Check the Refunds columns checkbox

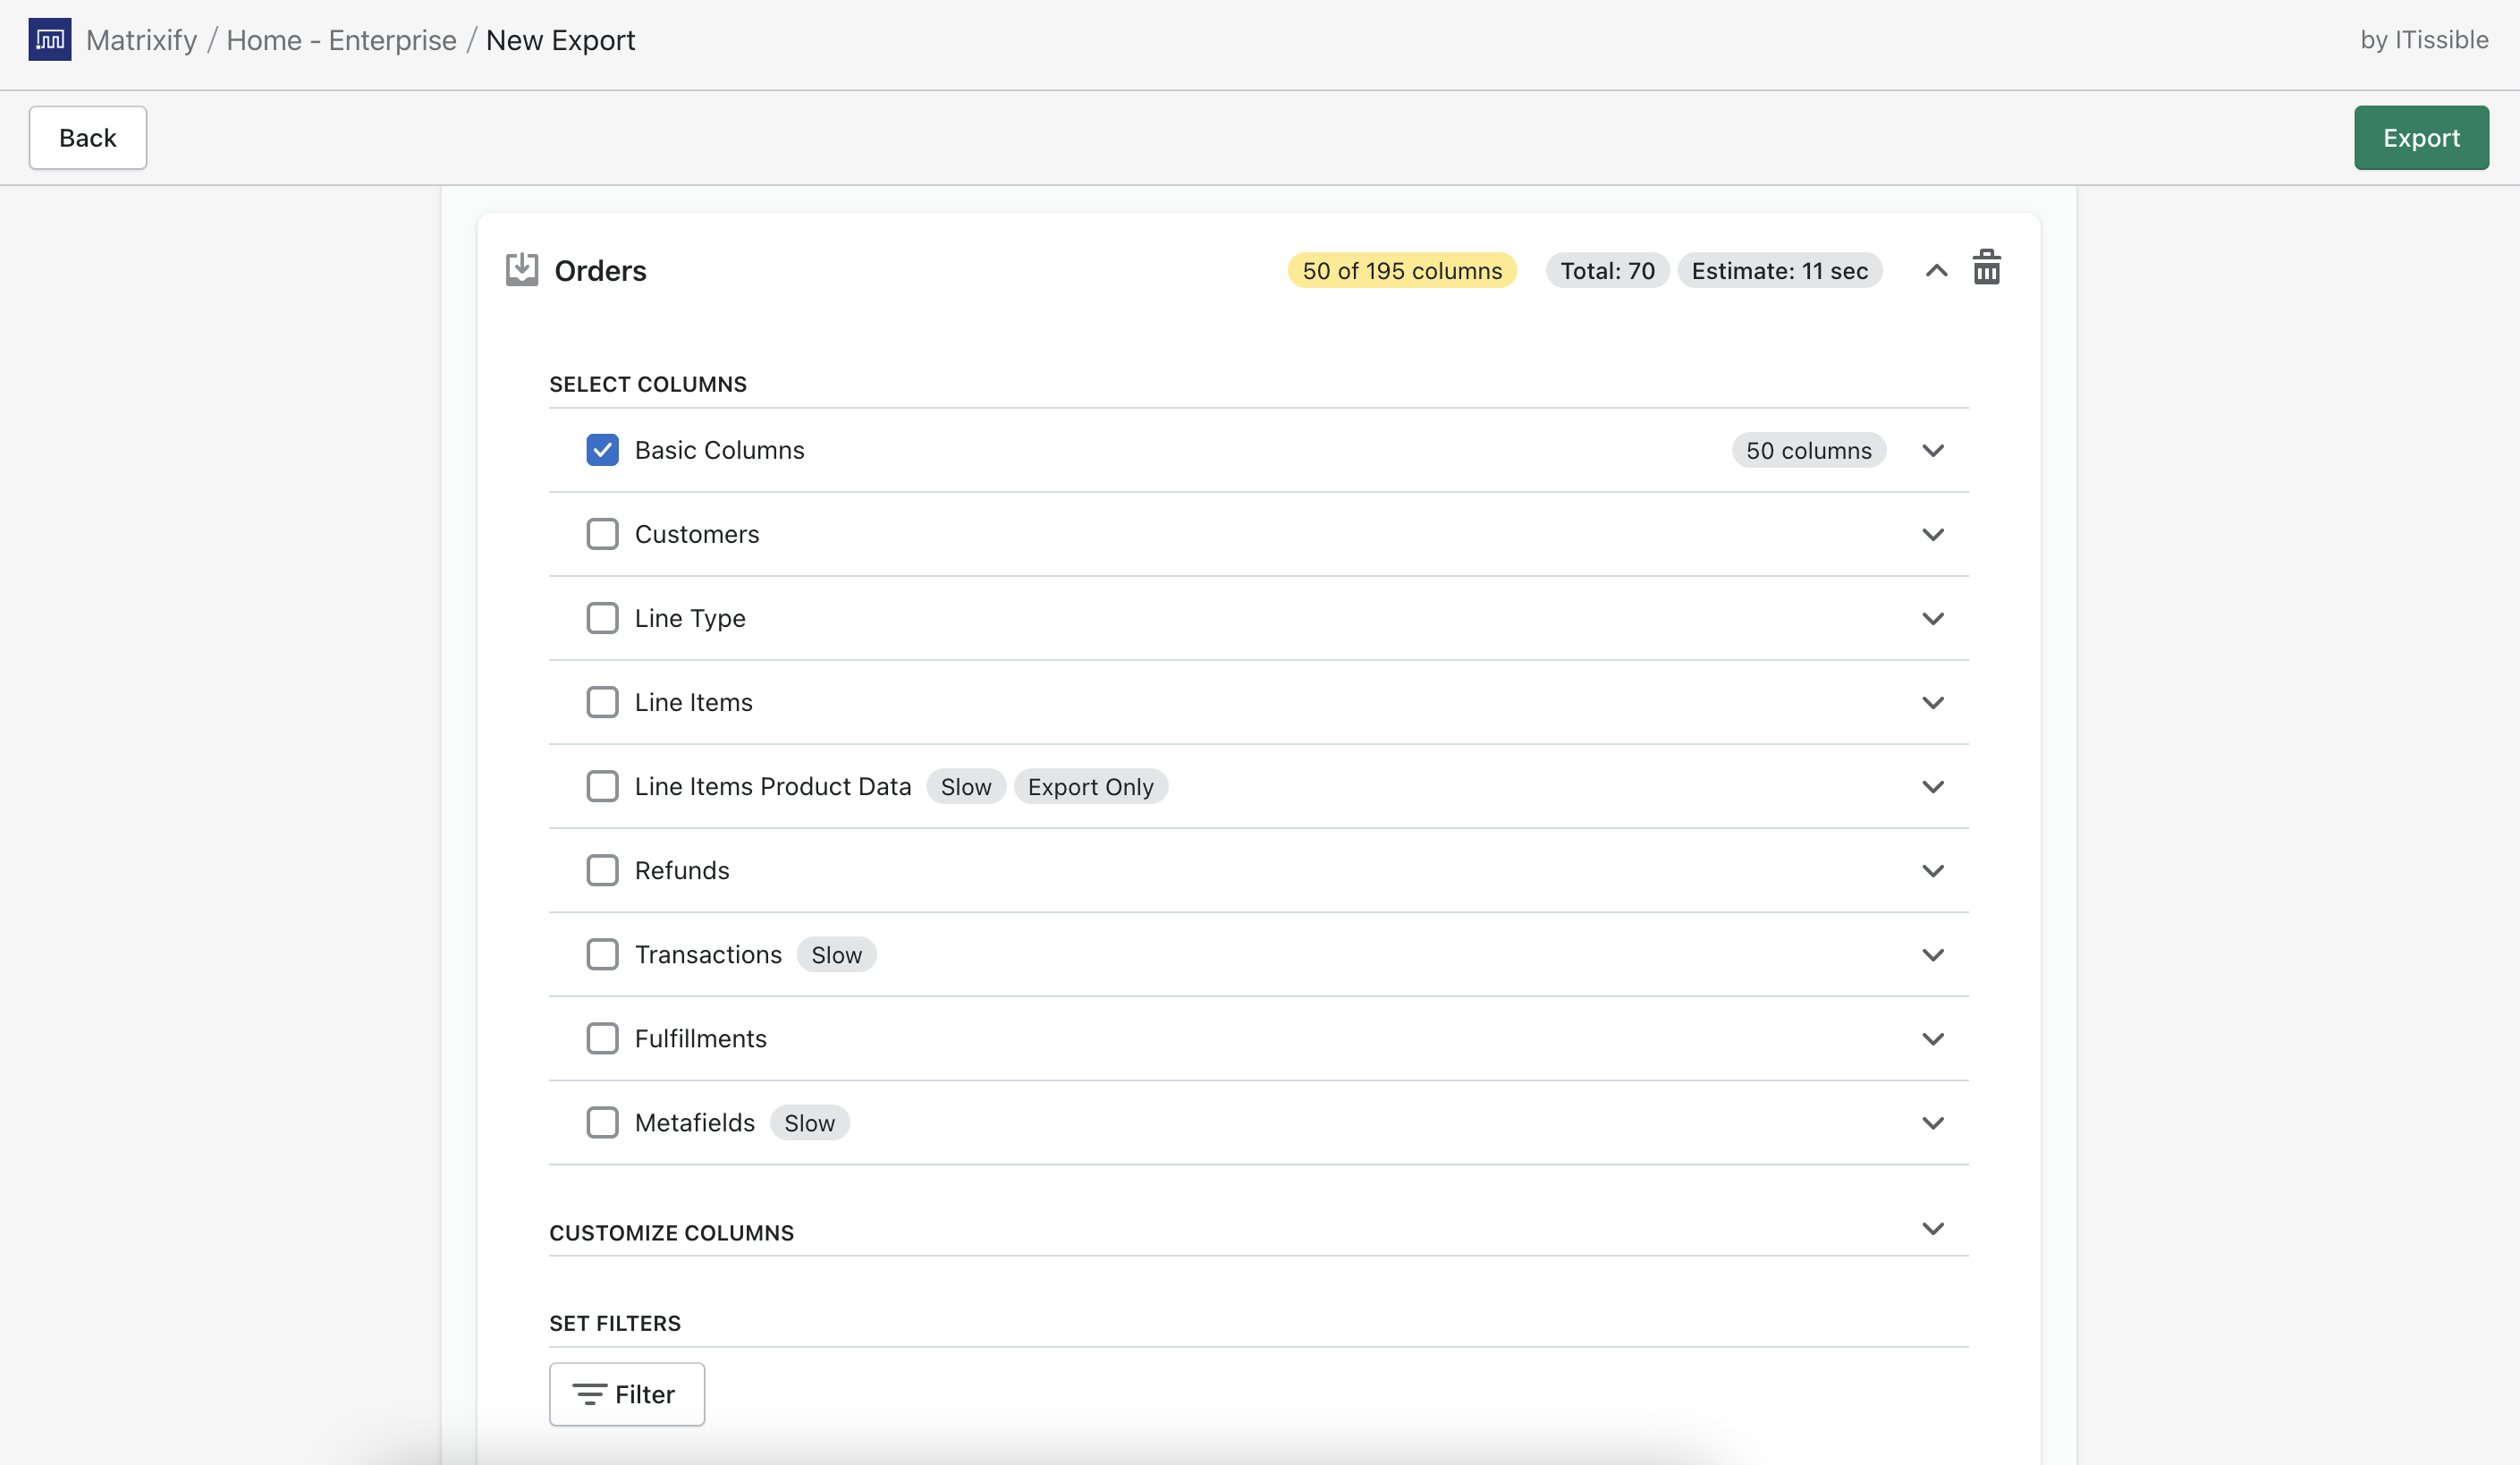(x=602, y=870)
